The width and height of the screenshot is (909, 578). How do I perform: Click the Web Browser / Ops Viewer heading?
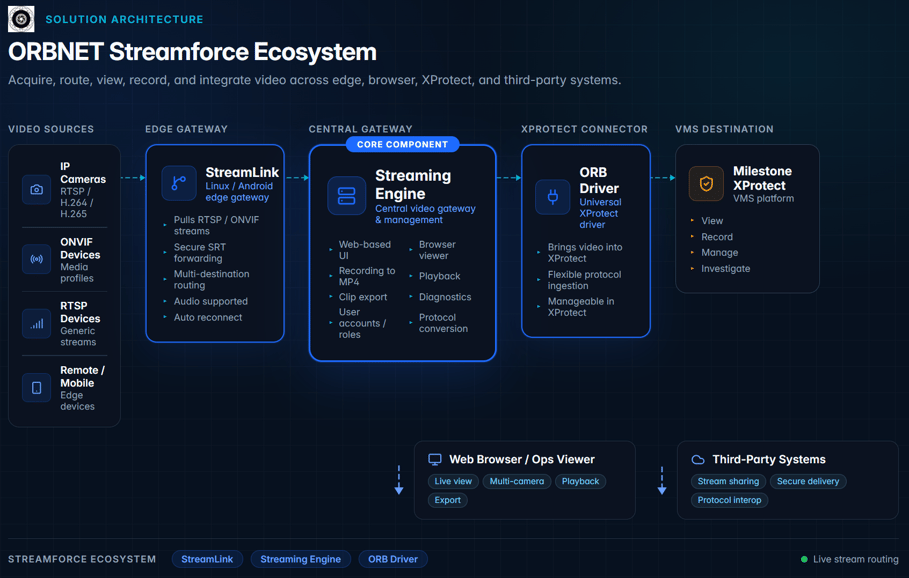[522, 460]
